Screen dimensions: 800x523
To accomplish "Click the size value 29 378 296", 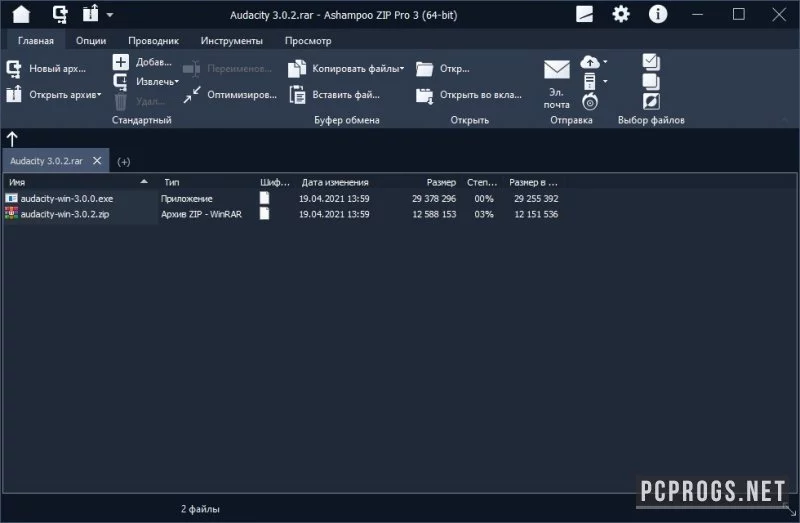I will click(434, 198).
